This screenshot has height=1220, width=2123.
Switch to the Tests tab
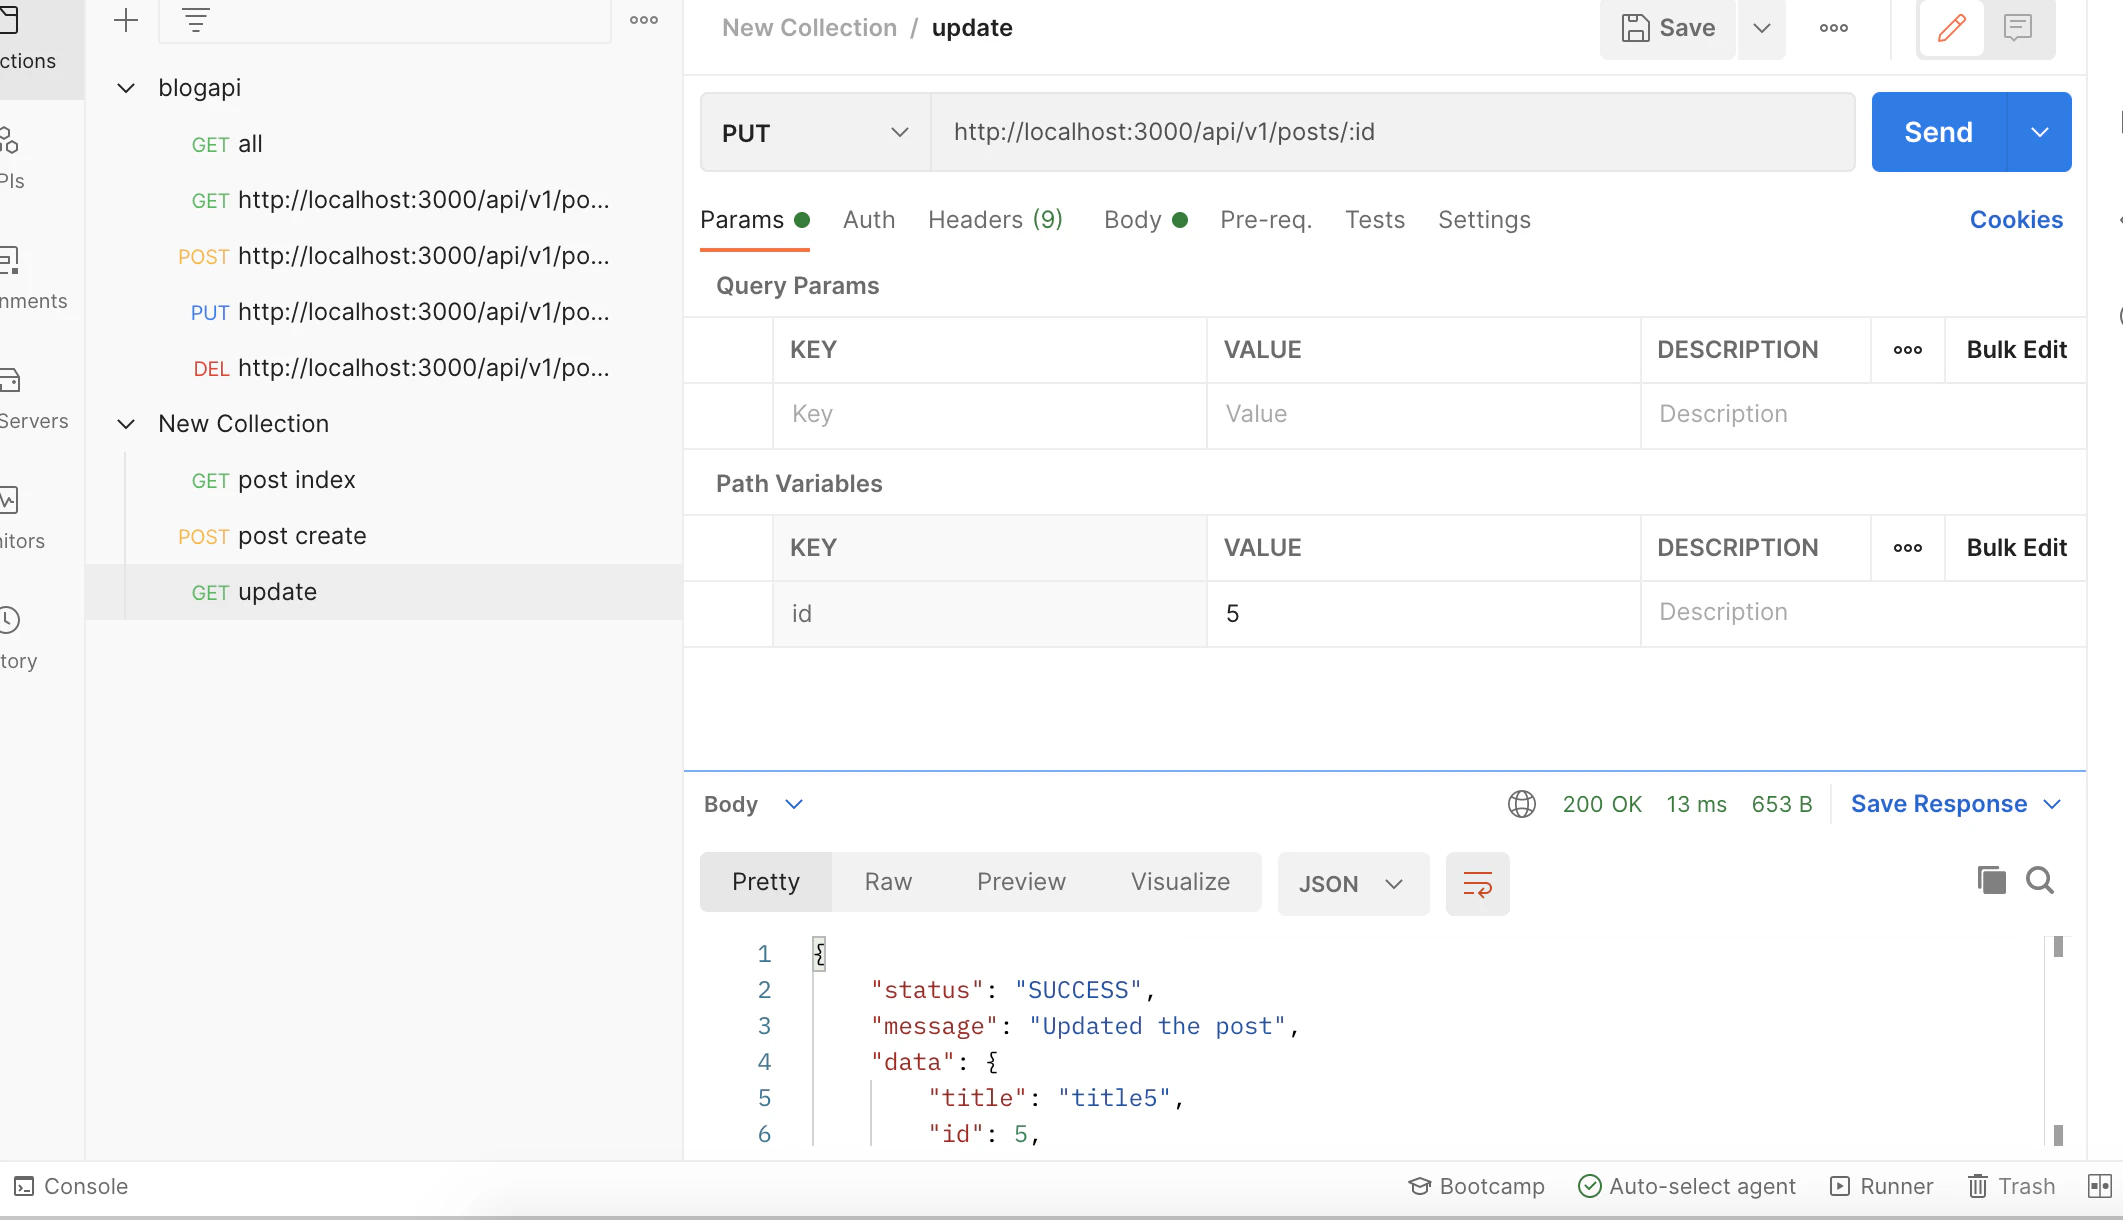click(1375, 220)
